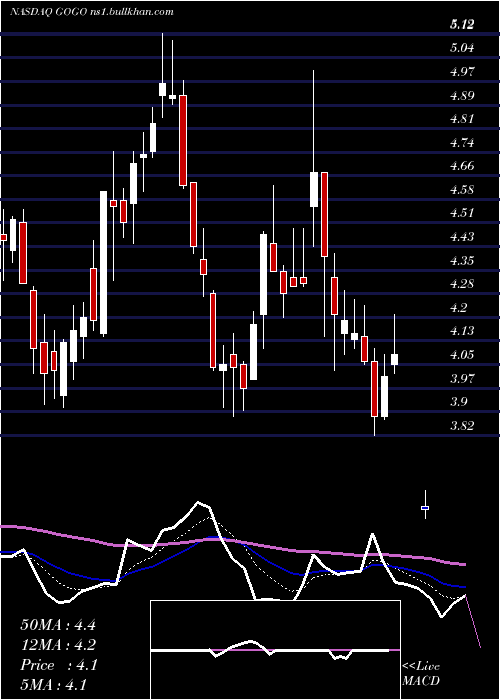Screen dimensions: 500x700
Task: Click the 4.35 price axis label
Action: pyautogui.click(x=462, y=260)
